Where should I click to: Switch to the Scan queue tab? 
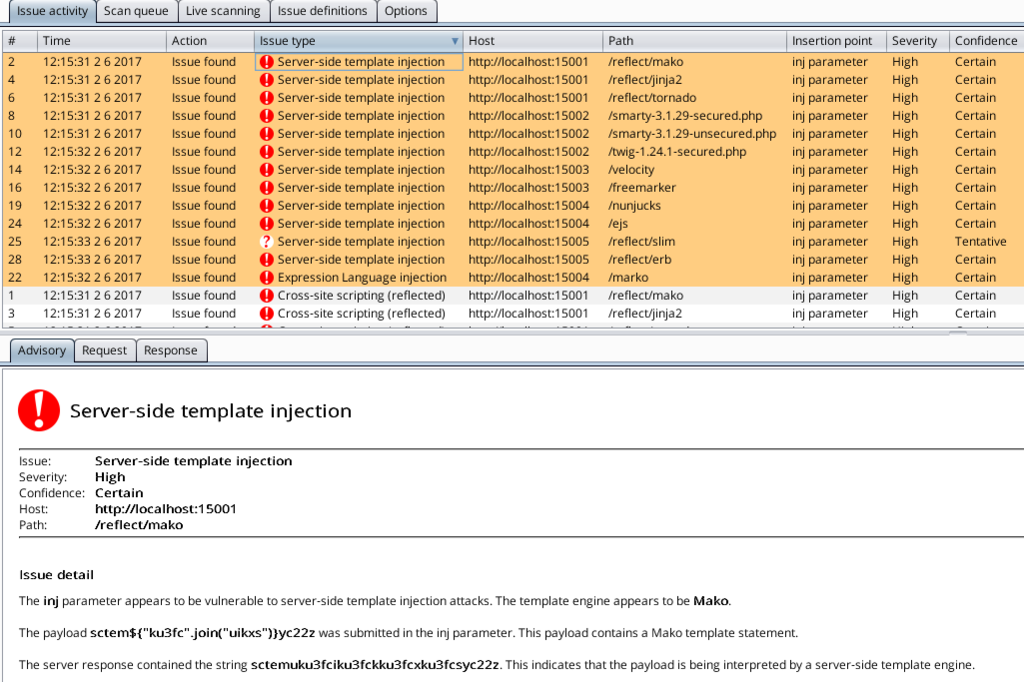coord(137,11)
